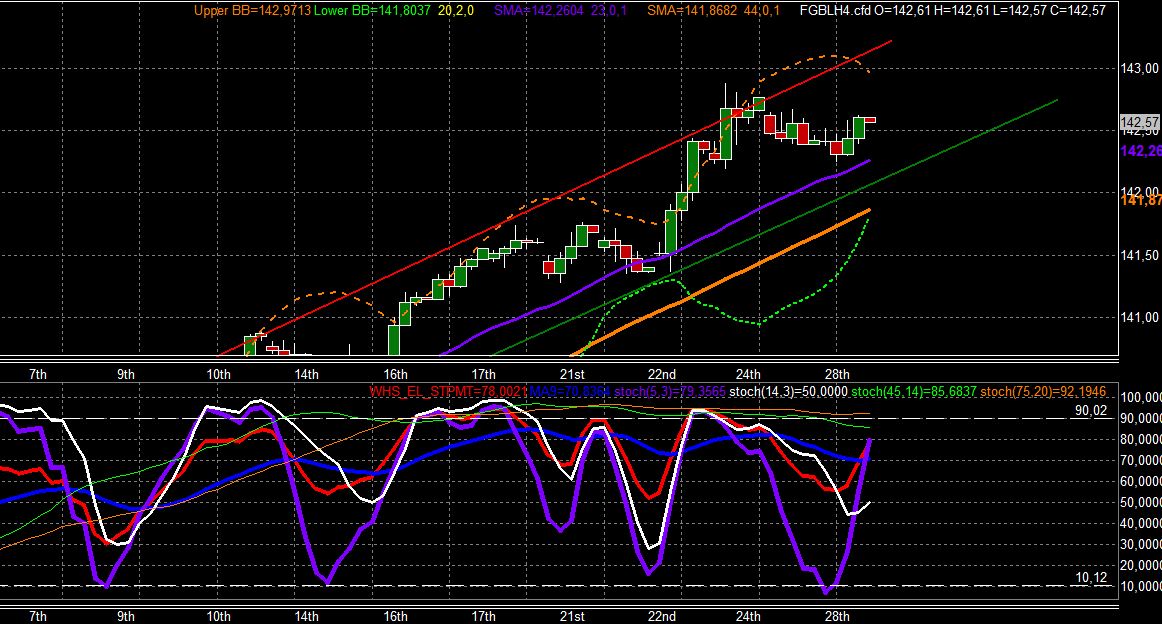Click 17th on stochastic panel bottom date axis
Screen dimensions: 1162x624
click(x=483, y=616)
